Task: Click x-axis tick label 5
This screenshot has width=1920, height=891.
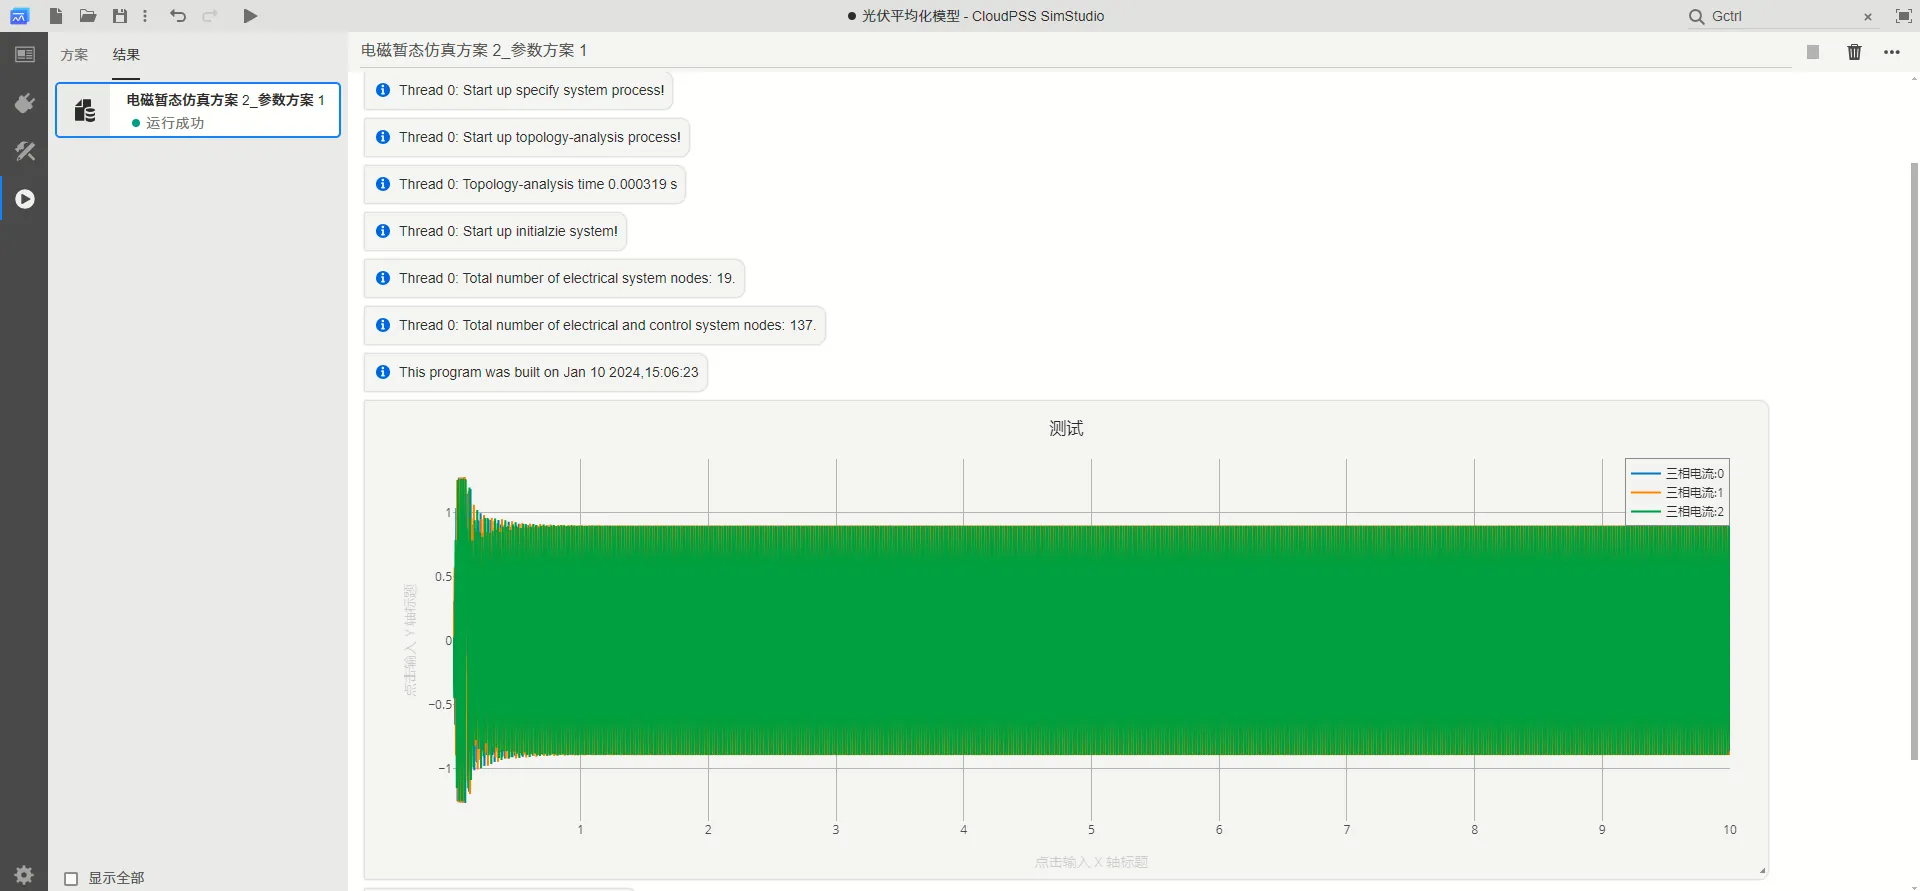Action: pos(1091,830)
